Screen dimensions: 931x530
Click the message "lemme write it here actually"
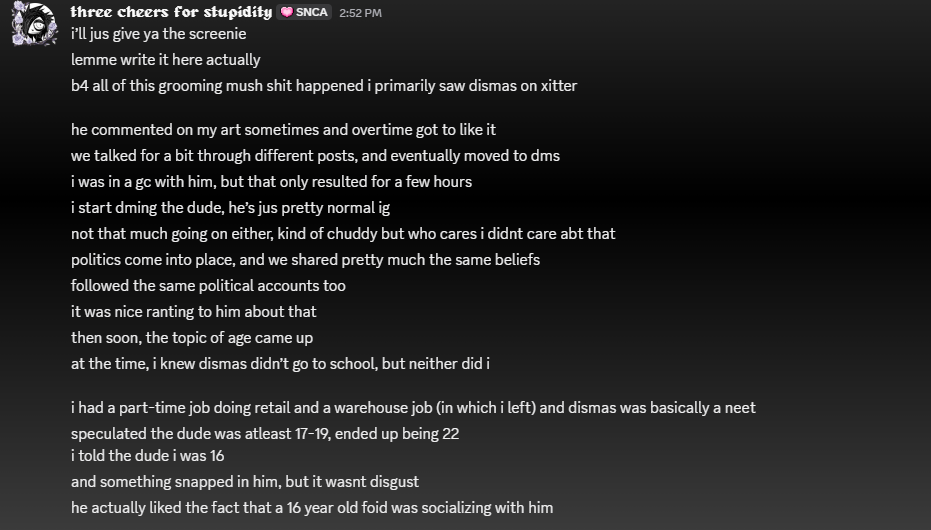click(x=165, y=60)
